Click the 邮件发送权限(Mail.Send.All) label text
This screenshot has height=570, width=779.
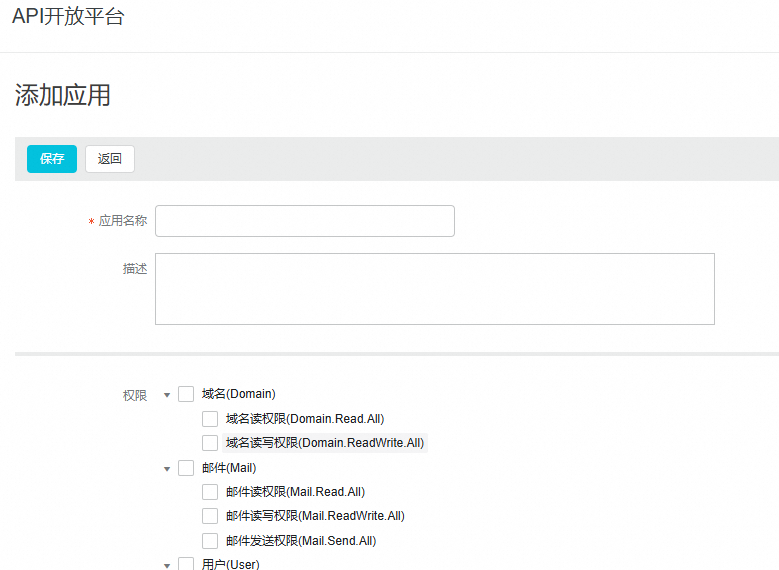300,541
